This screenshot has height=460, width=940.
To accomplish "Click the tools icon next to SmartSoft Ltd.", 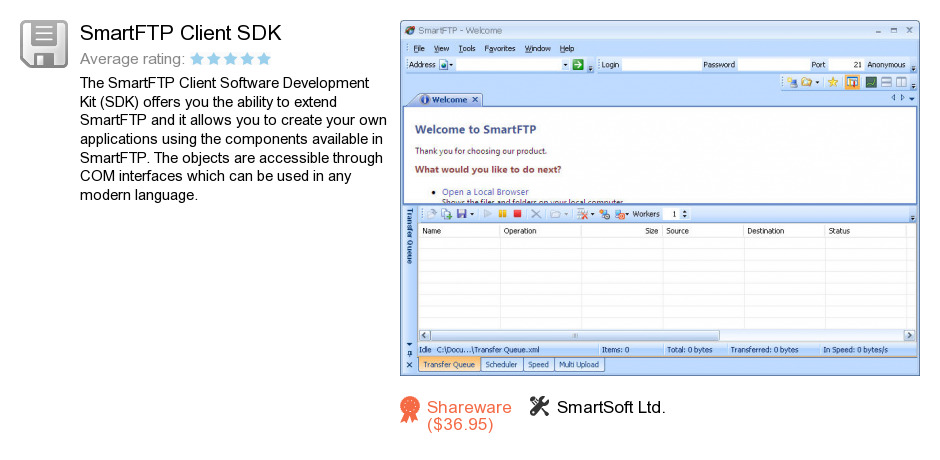I will [540, 406].
